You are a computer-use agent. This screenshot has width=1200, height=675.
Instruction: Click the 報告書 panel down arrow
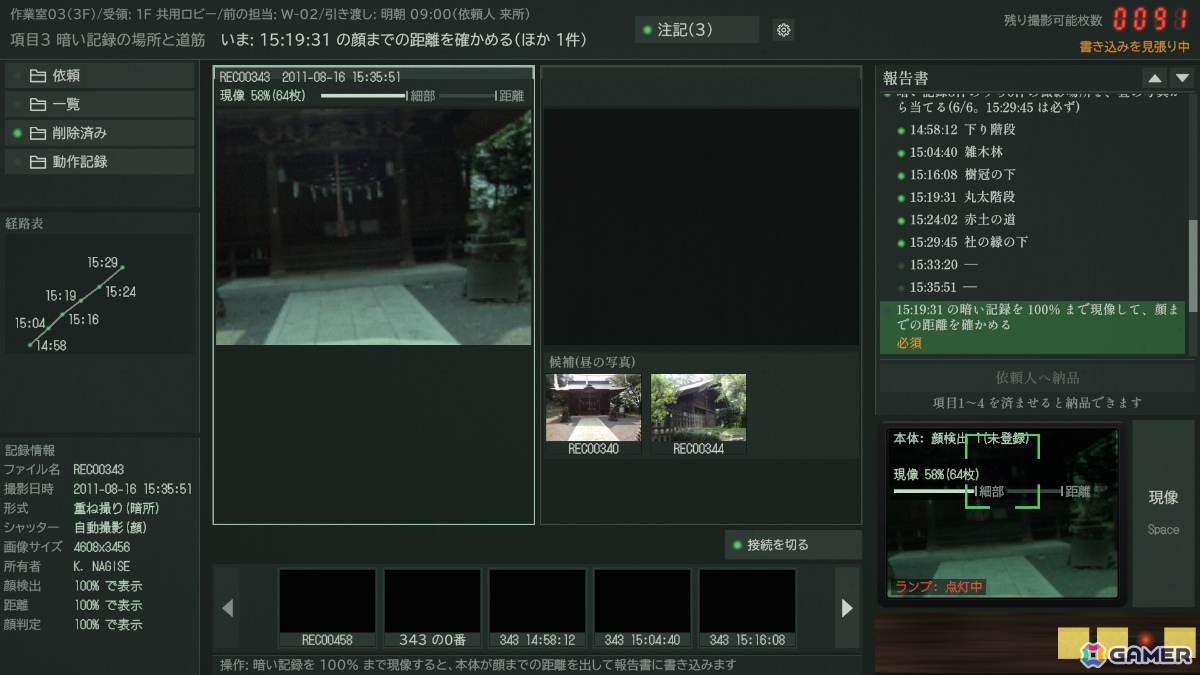(x=1182, y=78)
